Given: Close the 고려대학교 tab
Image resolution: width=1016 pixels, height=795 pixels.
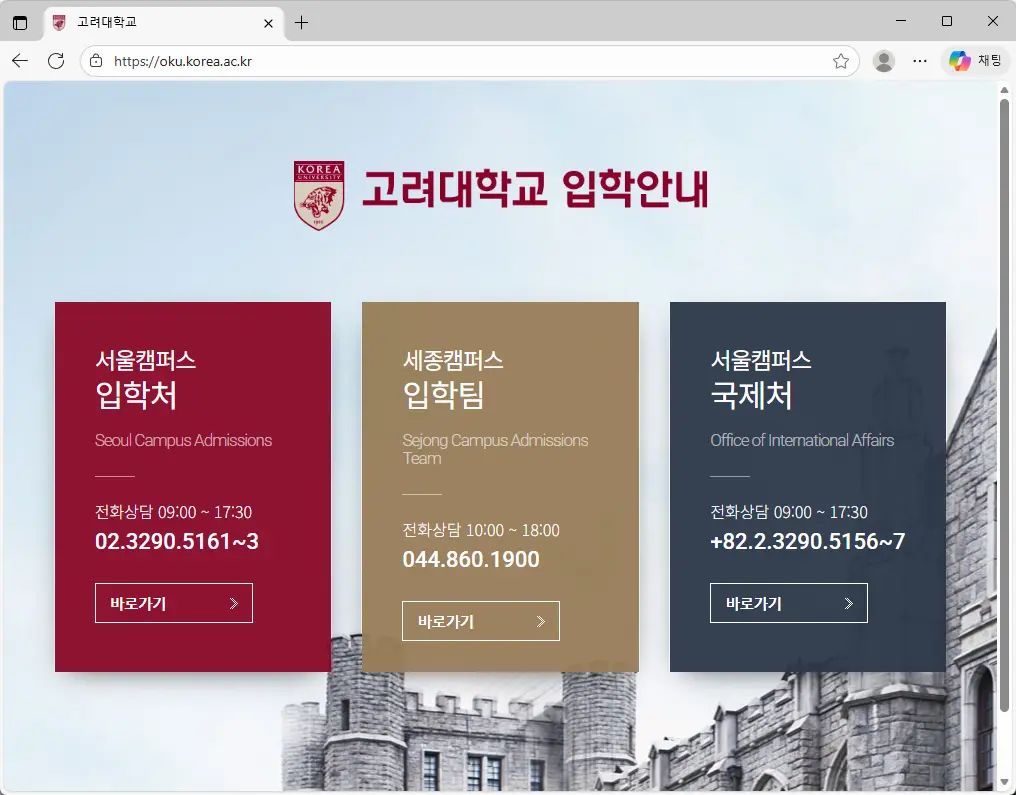Looking at the screenshot, I should [267, 21].
